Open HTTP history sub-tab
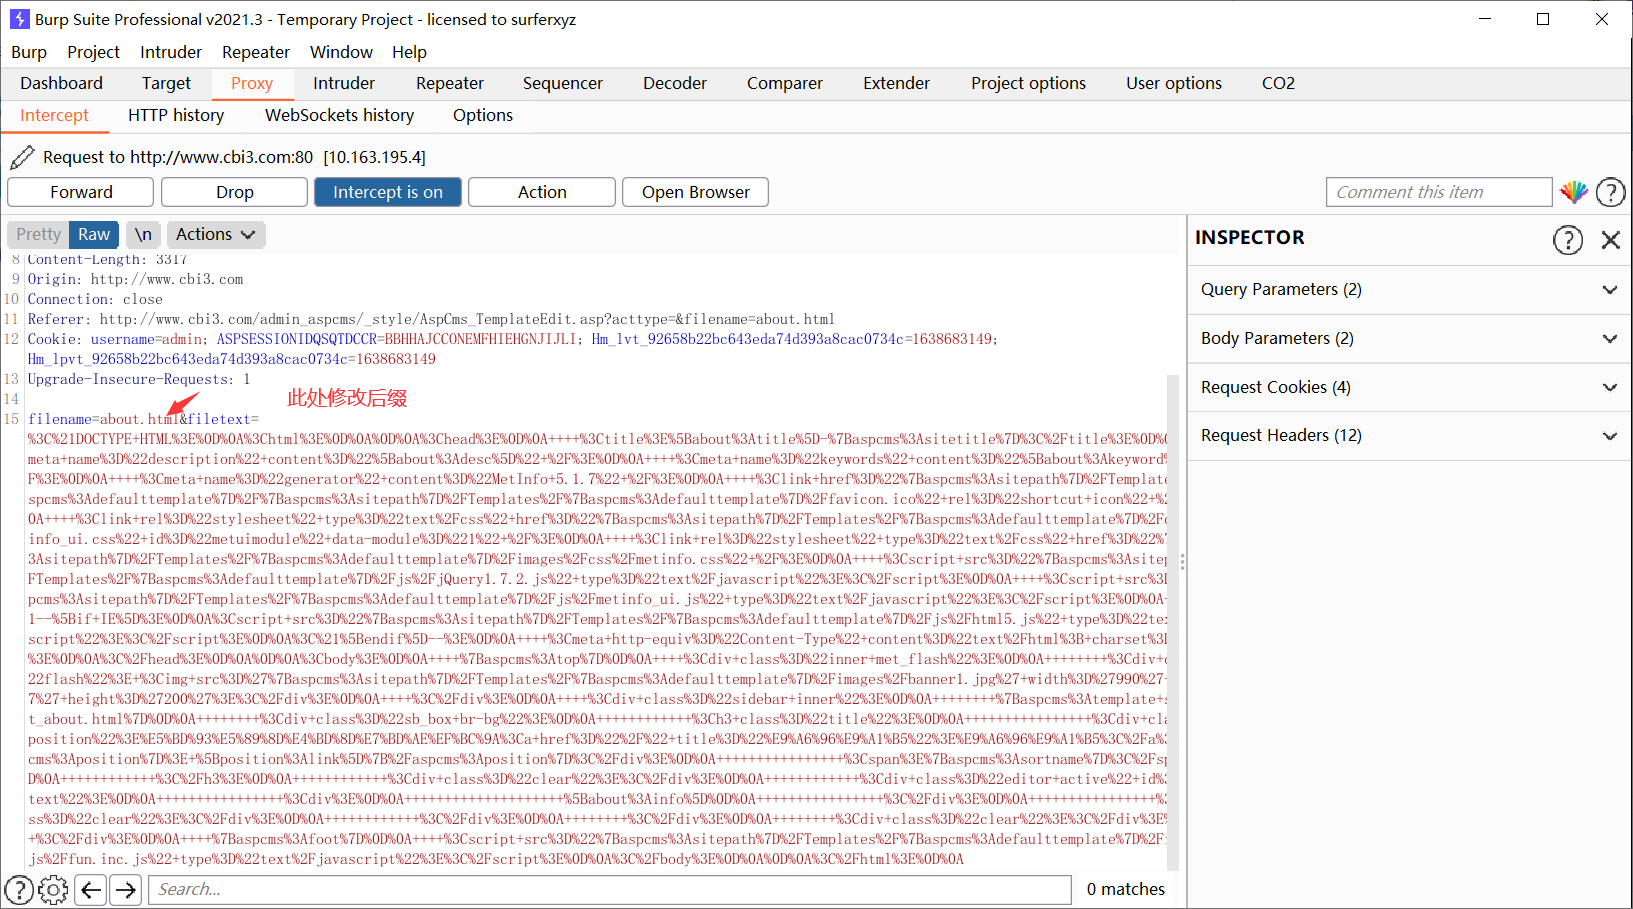This screenshot has height=909, width=1633. pyautogui.click(x=176, y=115)
